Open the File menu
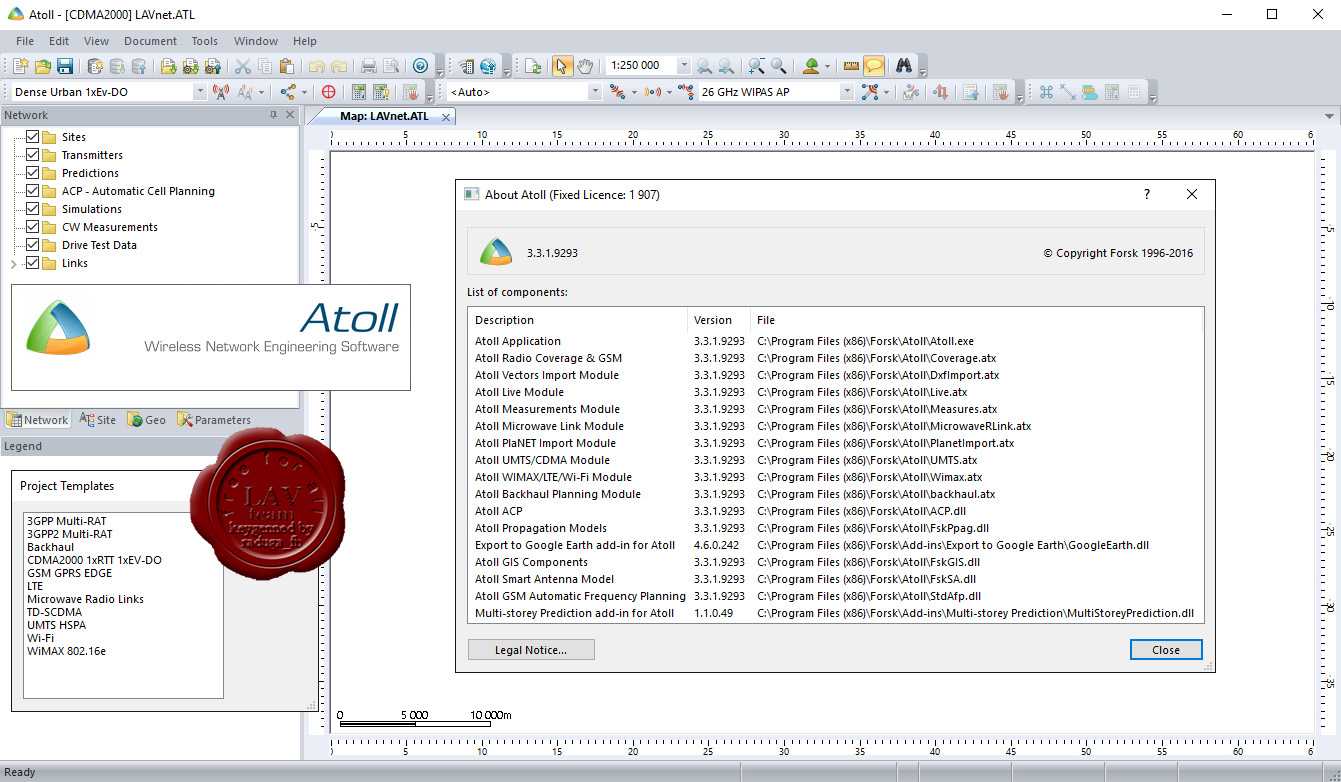Viewport: 1341px width, 782px height. pos(25,41)
